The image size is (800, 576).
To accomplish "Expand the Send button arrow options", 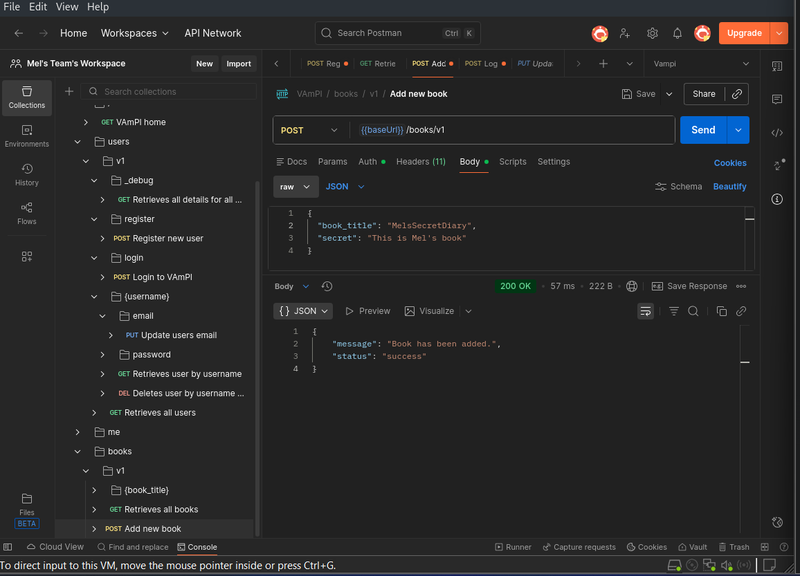I will 739,130.
